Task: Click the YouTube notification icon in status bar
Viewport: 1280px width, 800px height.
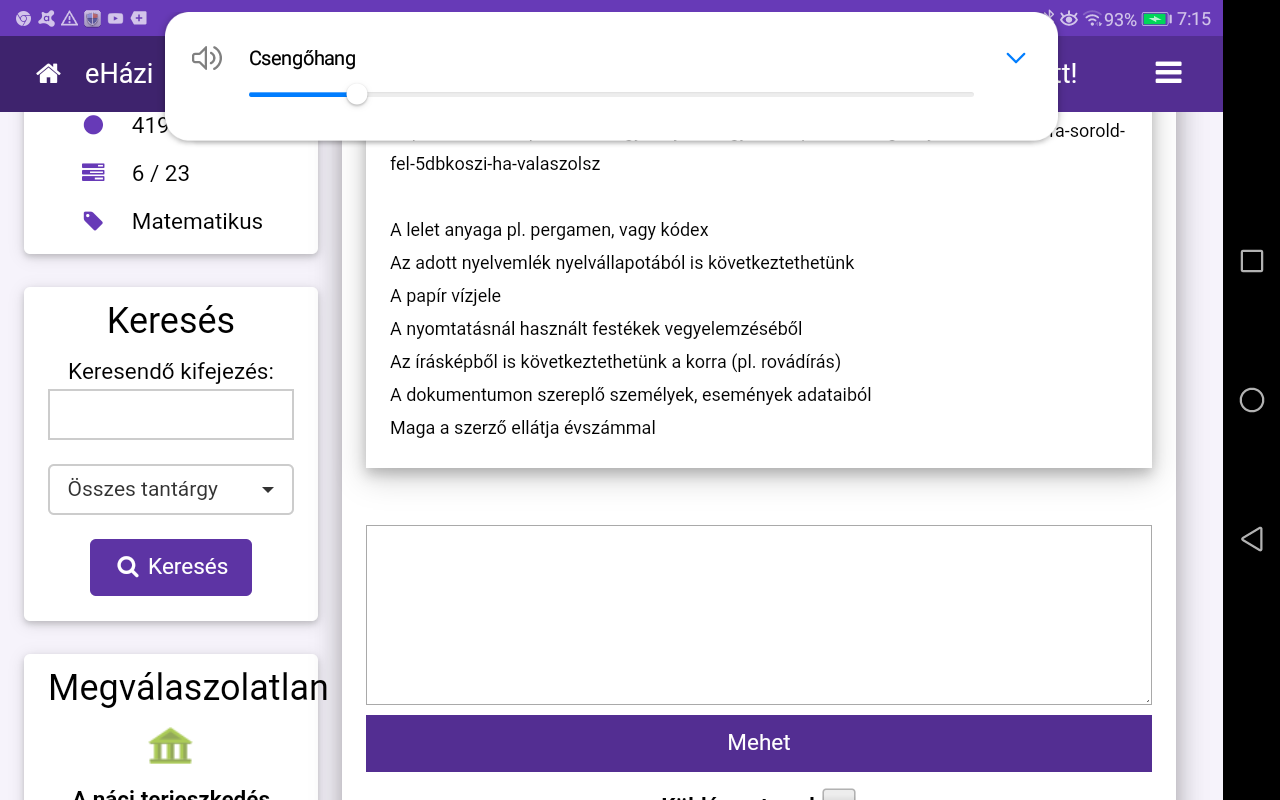Action: tap(115, 18)
